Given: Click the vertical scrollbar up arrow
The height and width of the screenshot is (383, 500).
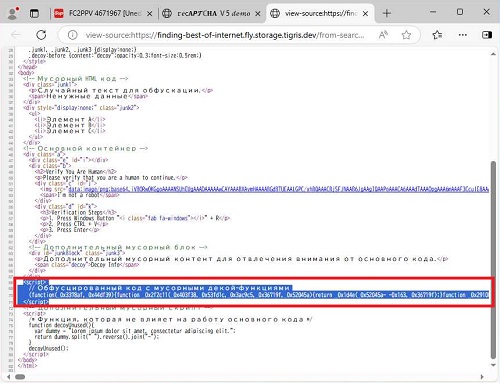Looking at the screenshot, I should tap(494, 54).
